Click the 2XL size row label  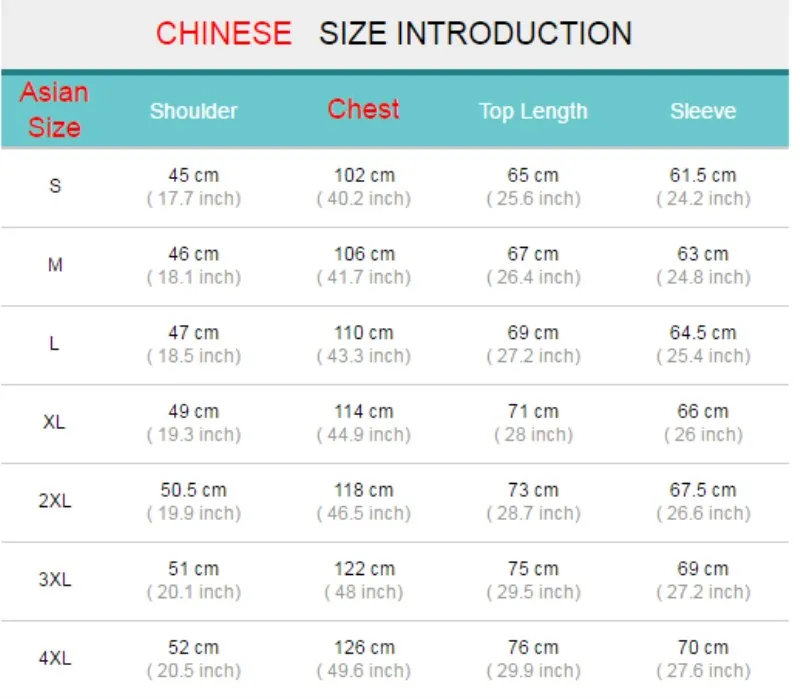pyautogui.click(x=55, y=501)
